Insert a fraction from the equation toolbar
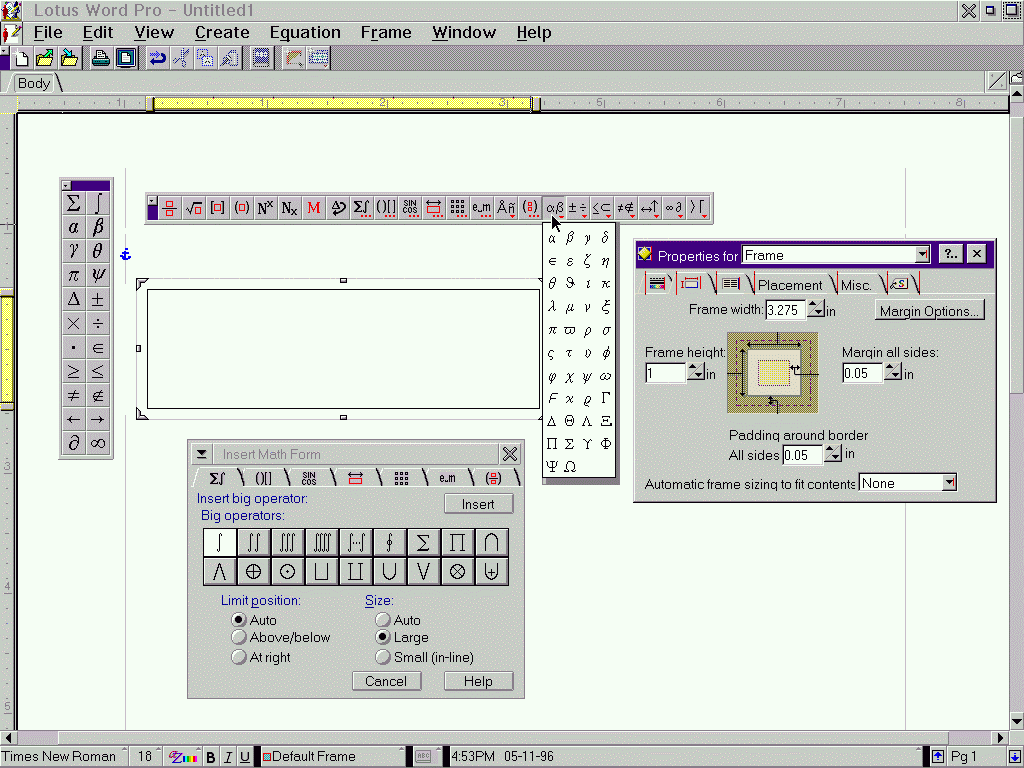The height and width of the screenshot is (768, 1024). (170, 208)
